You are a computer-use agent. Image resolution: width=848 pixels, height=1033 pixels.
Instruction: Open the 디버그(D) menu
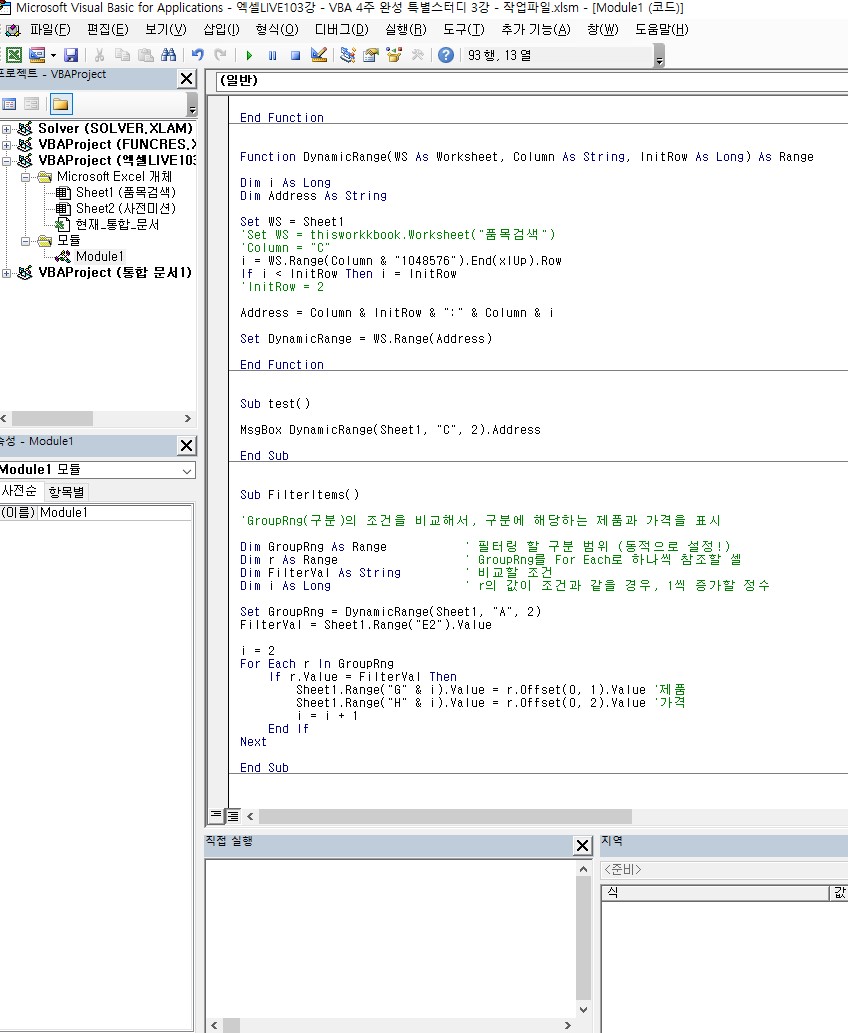341,30
